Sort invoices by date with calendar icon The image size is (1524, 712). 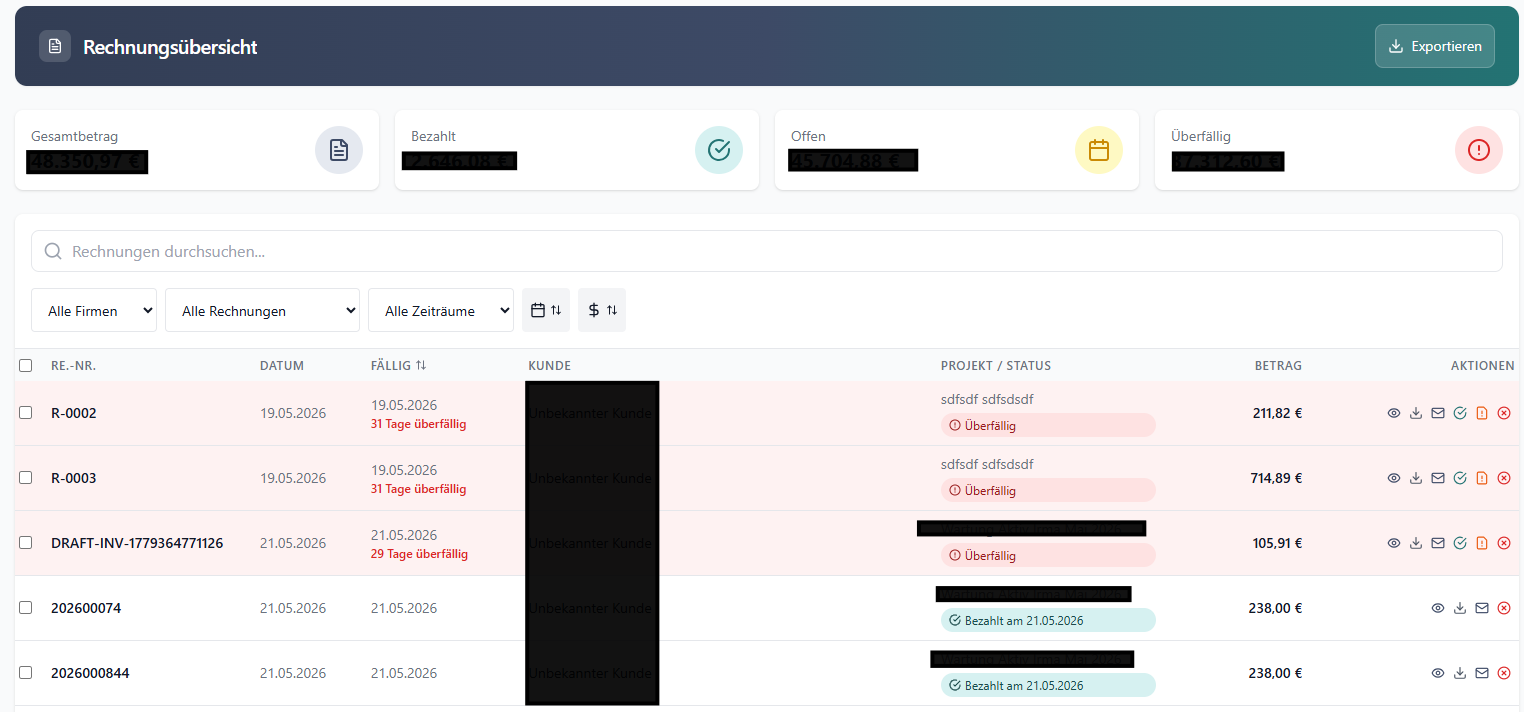pos(546,310)
